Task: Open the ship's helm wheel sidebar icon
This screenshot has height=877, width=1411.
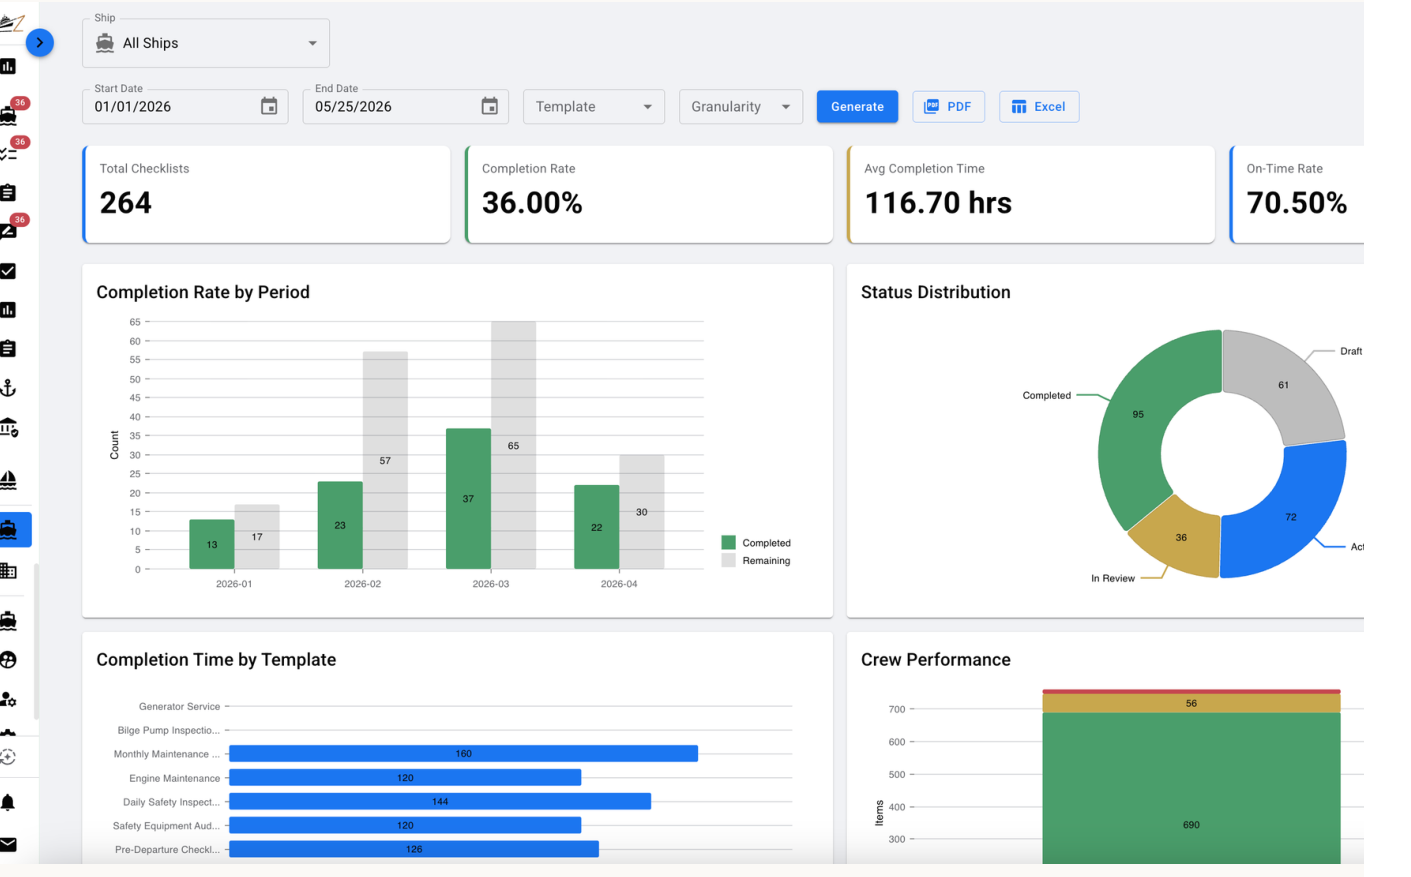Action: point(8,660)
